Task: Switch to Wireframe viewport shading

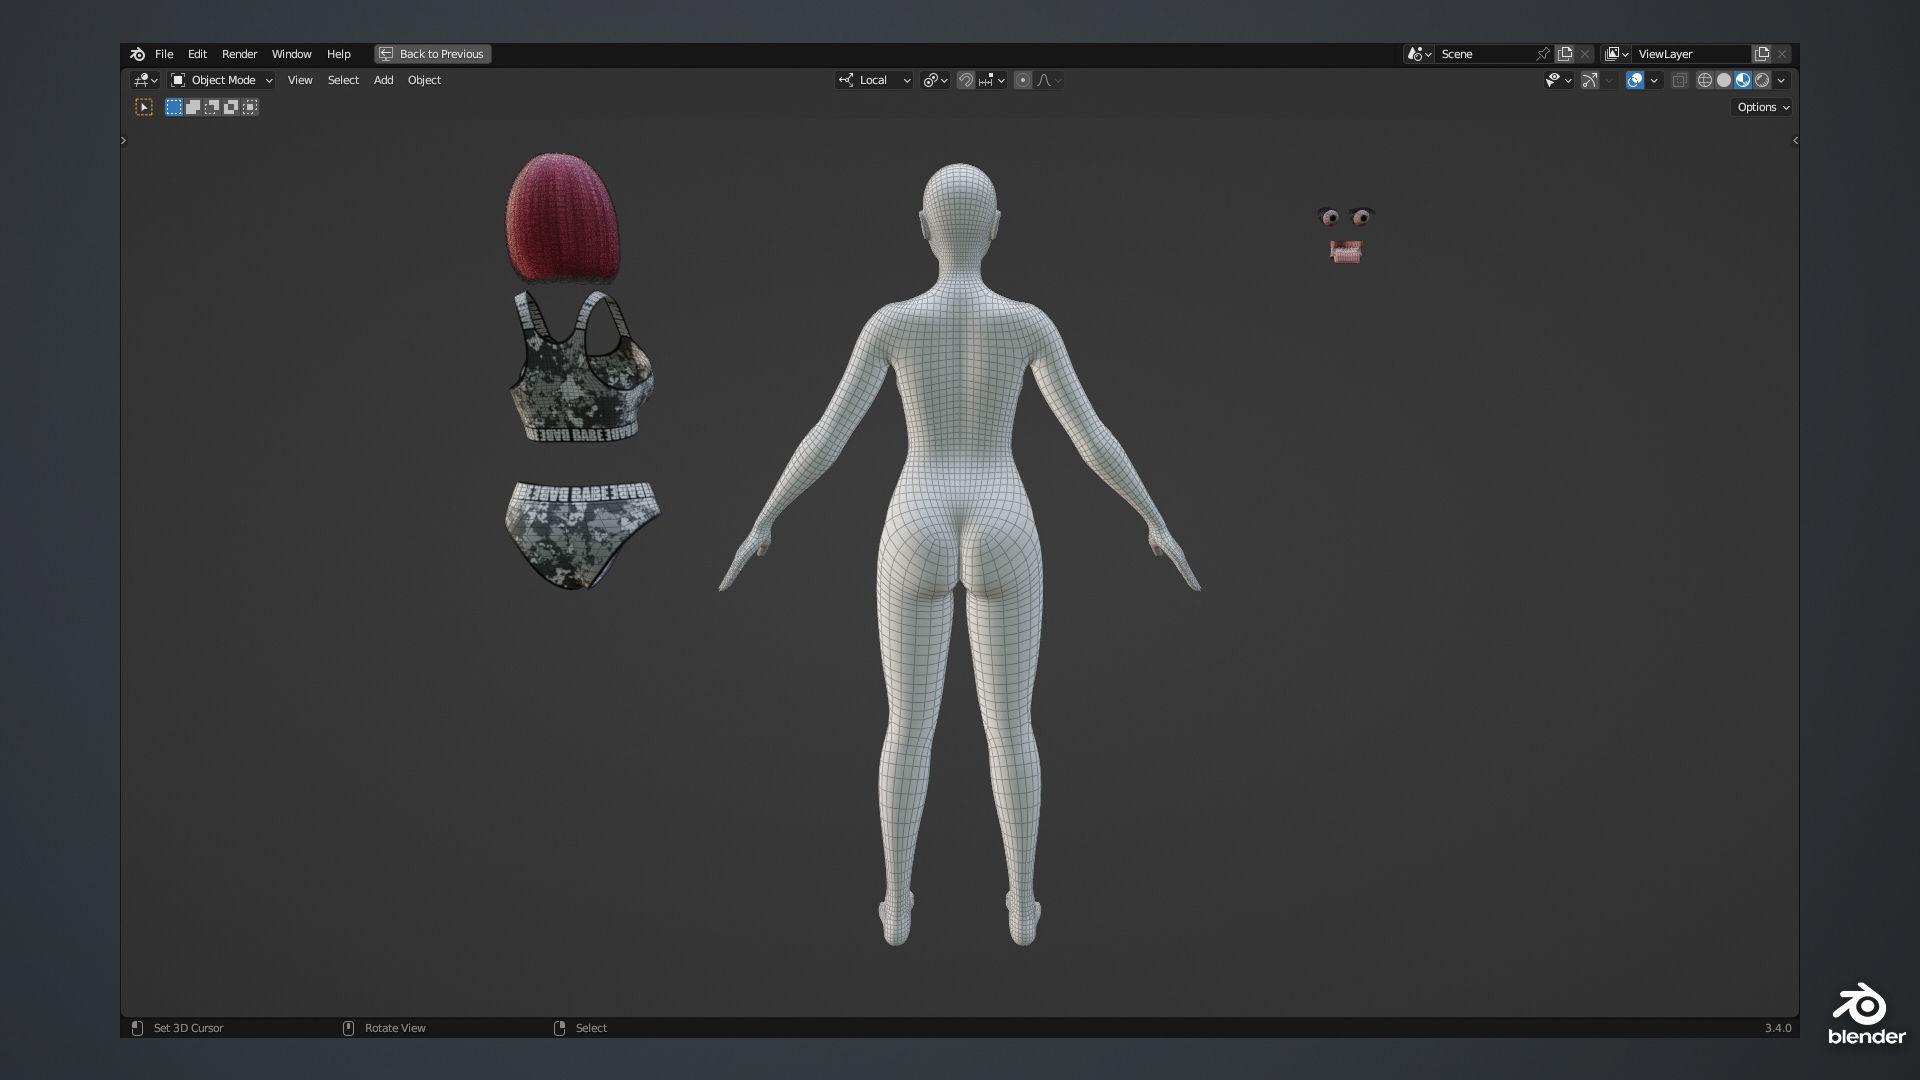Action: (1705, 80)
